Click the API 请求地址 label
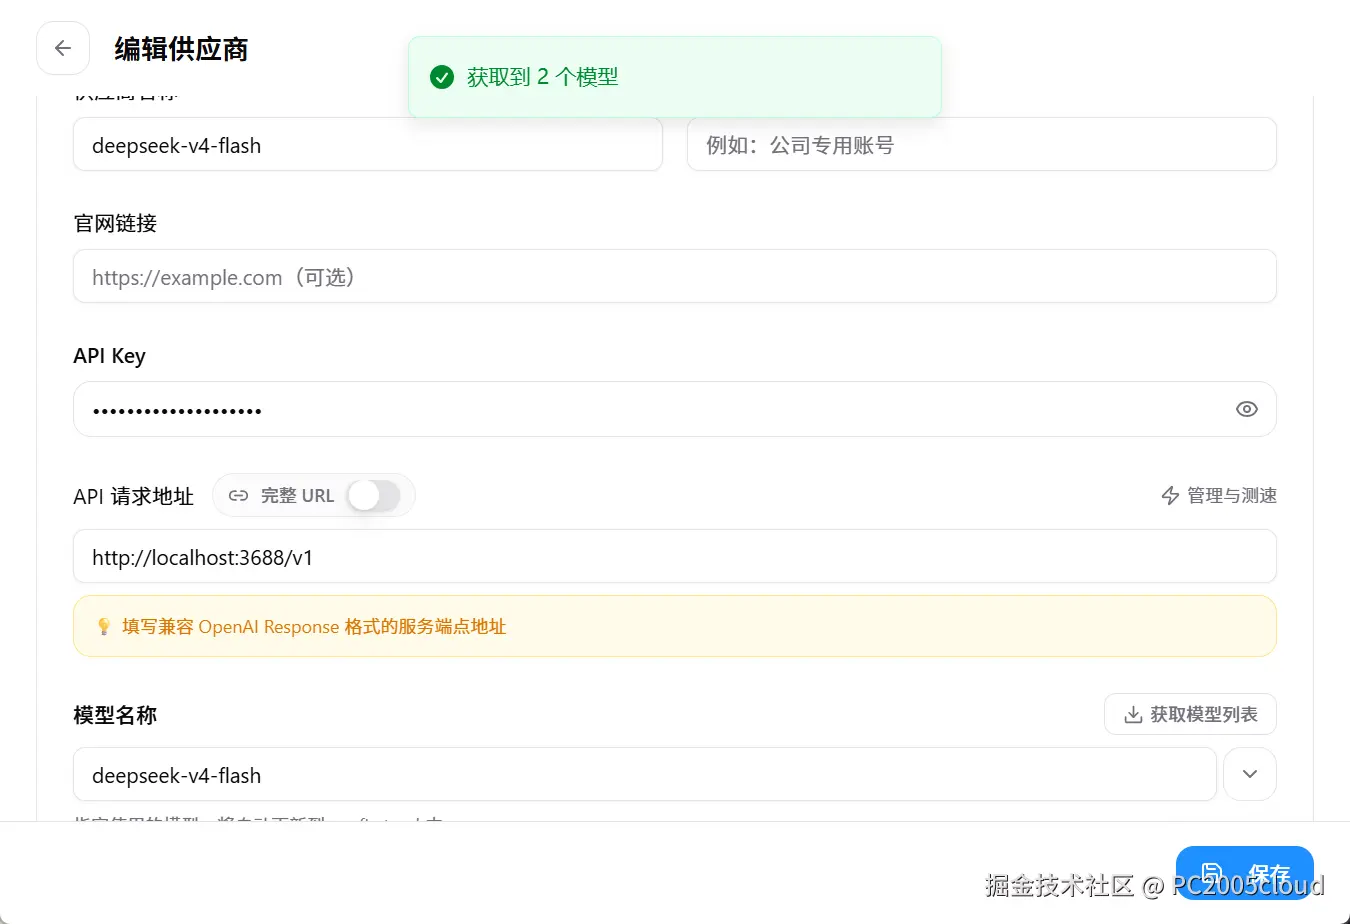The height and width of the screenshot is (924, 1350). click(x=133, y=496)
